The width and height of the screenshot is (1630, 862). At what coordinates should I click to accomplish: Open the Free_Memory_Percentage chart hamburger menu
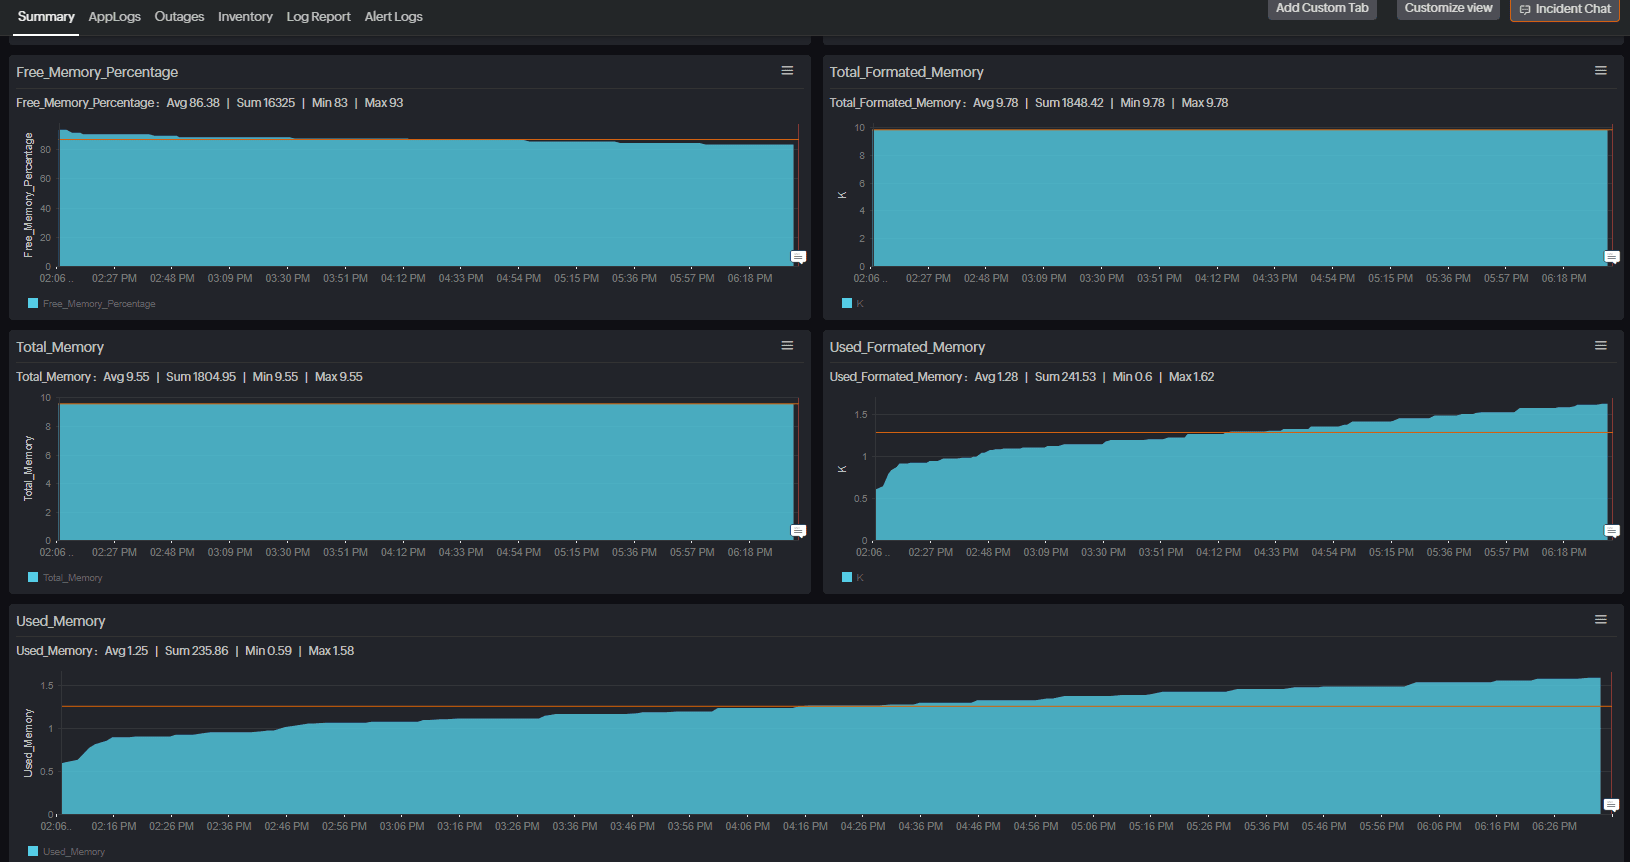(787, 71)
